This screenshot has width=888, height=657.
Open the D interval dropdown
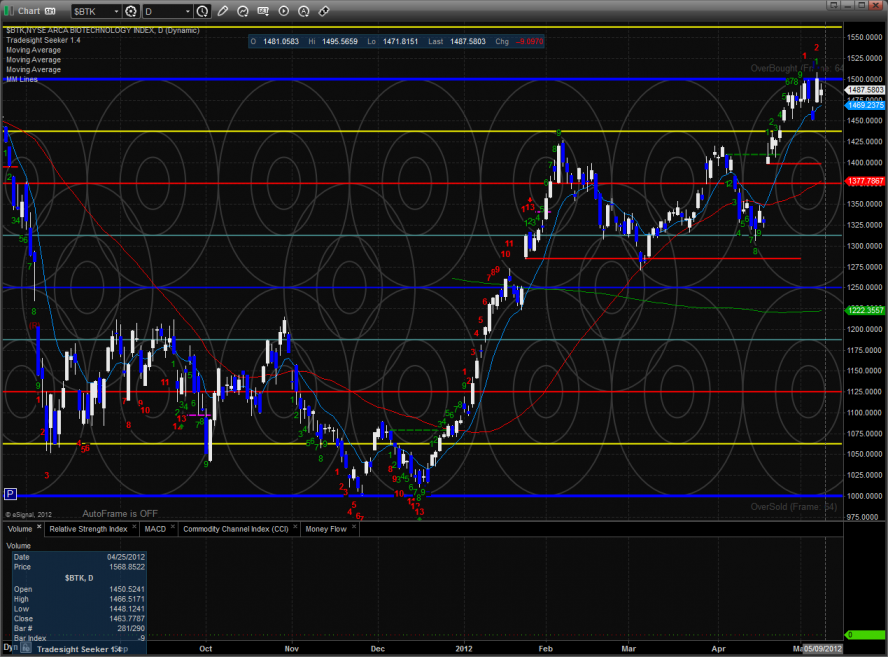(x=187, y=11)
